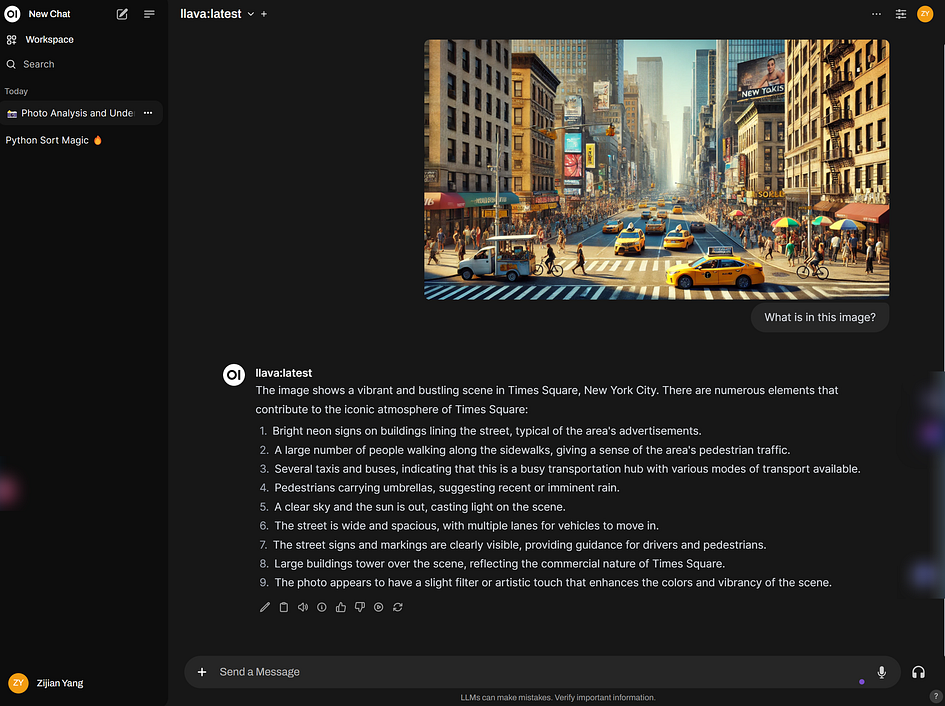Copy the response to the clipboard
945x706 pixels.
pos(284,607)
